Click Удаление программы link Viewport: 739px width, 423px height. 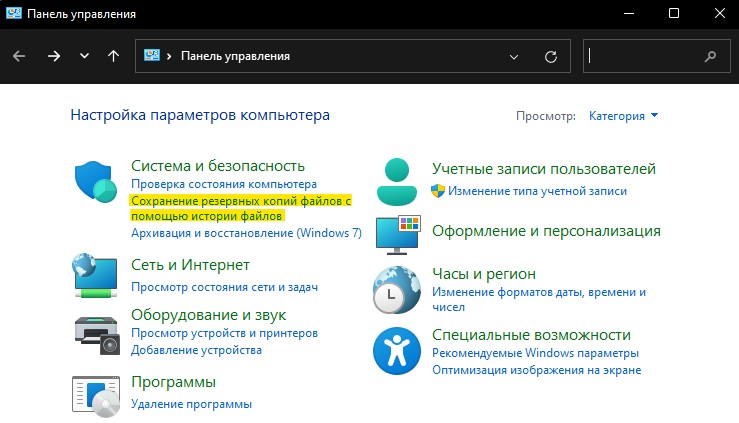click(x=191, y=404)
